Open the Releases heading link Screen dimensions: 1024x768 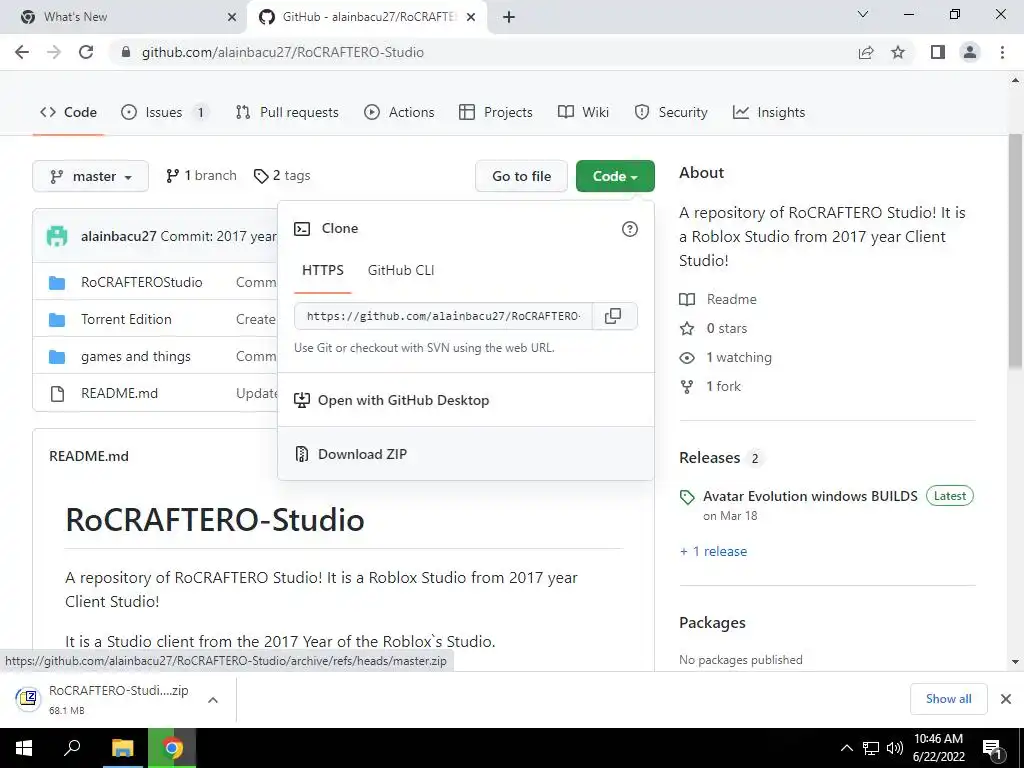click(x=709, y=458)
